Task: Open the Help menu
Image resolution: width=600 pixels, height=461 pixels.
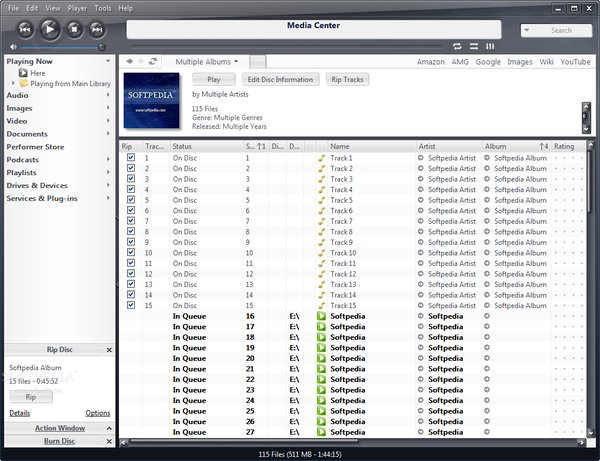Action: click(126, 8)
